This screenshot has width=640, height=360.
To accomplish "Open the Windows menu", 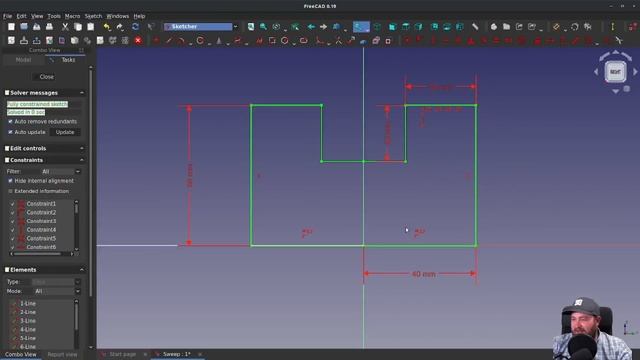I will 118,16.
